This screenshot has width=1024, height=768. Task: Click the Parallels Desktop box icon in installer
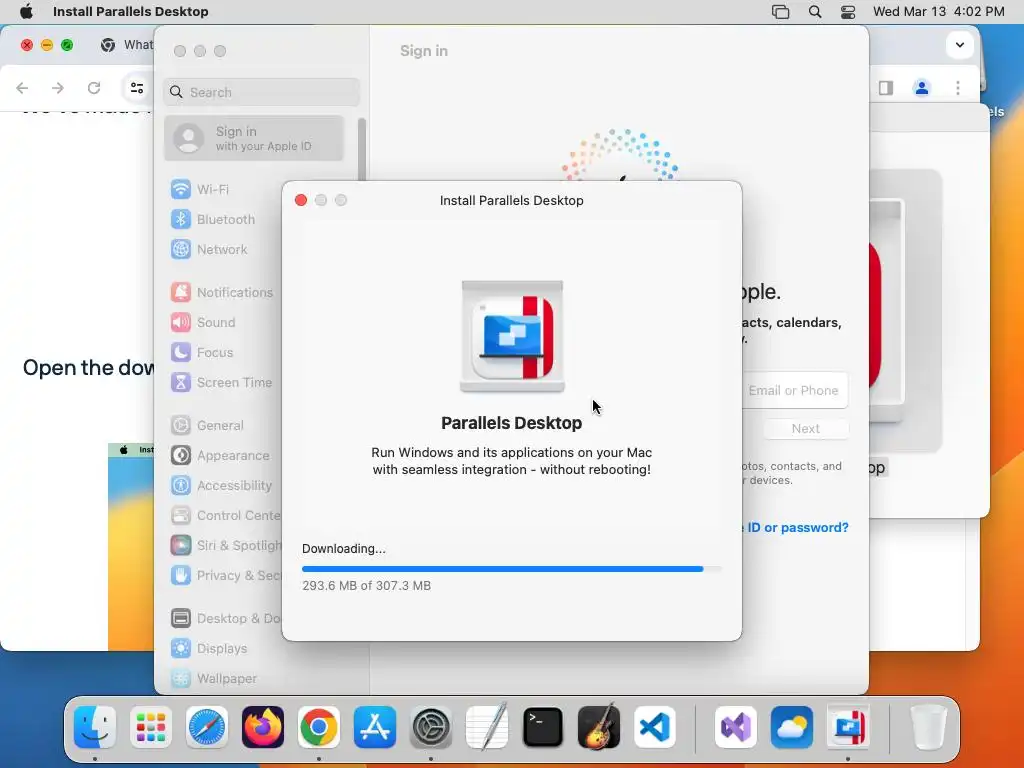pyautogui.click(x=512, y=336)
